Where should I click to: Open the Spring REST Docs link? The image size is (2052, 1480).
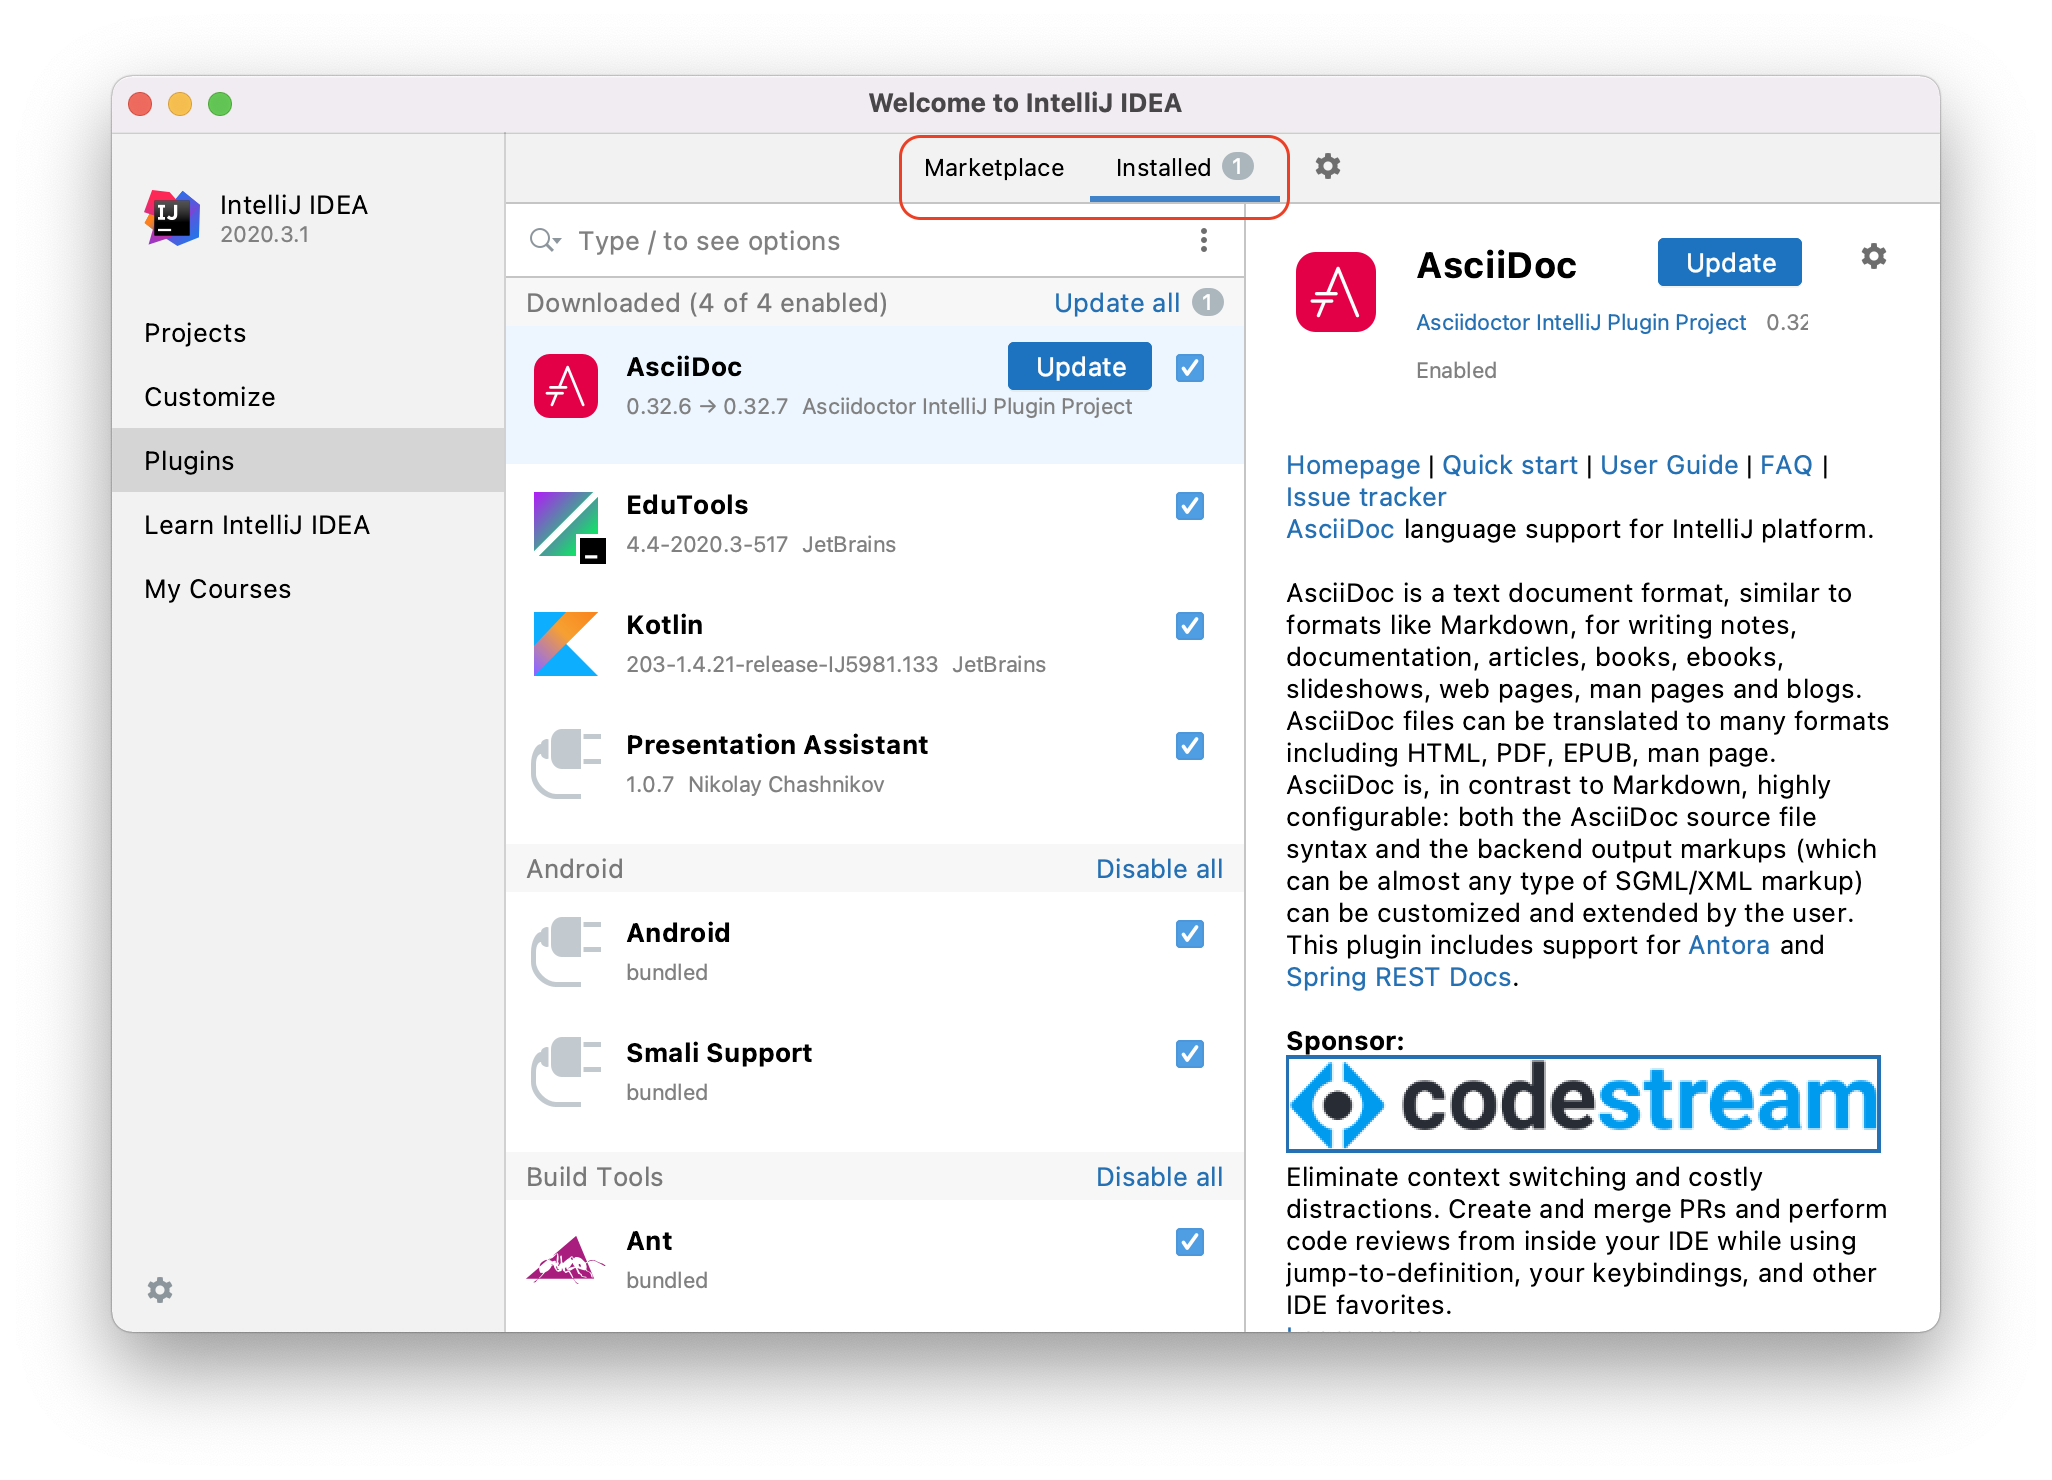[x=1398, y=977]
